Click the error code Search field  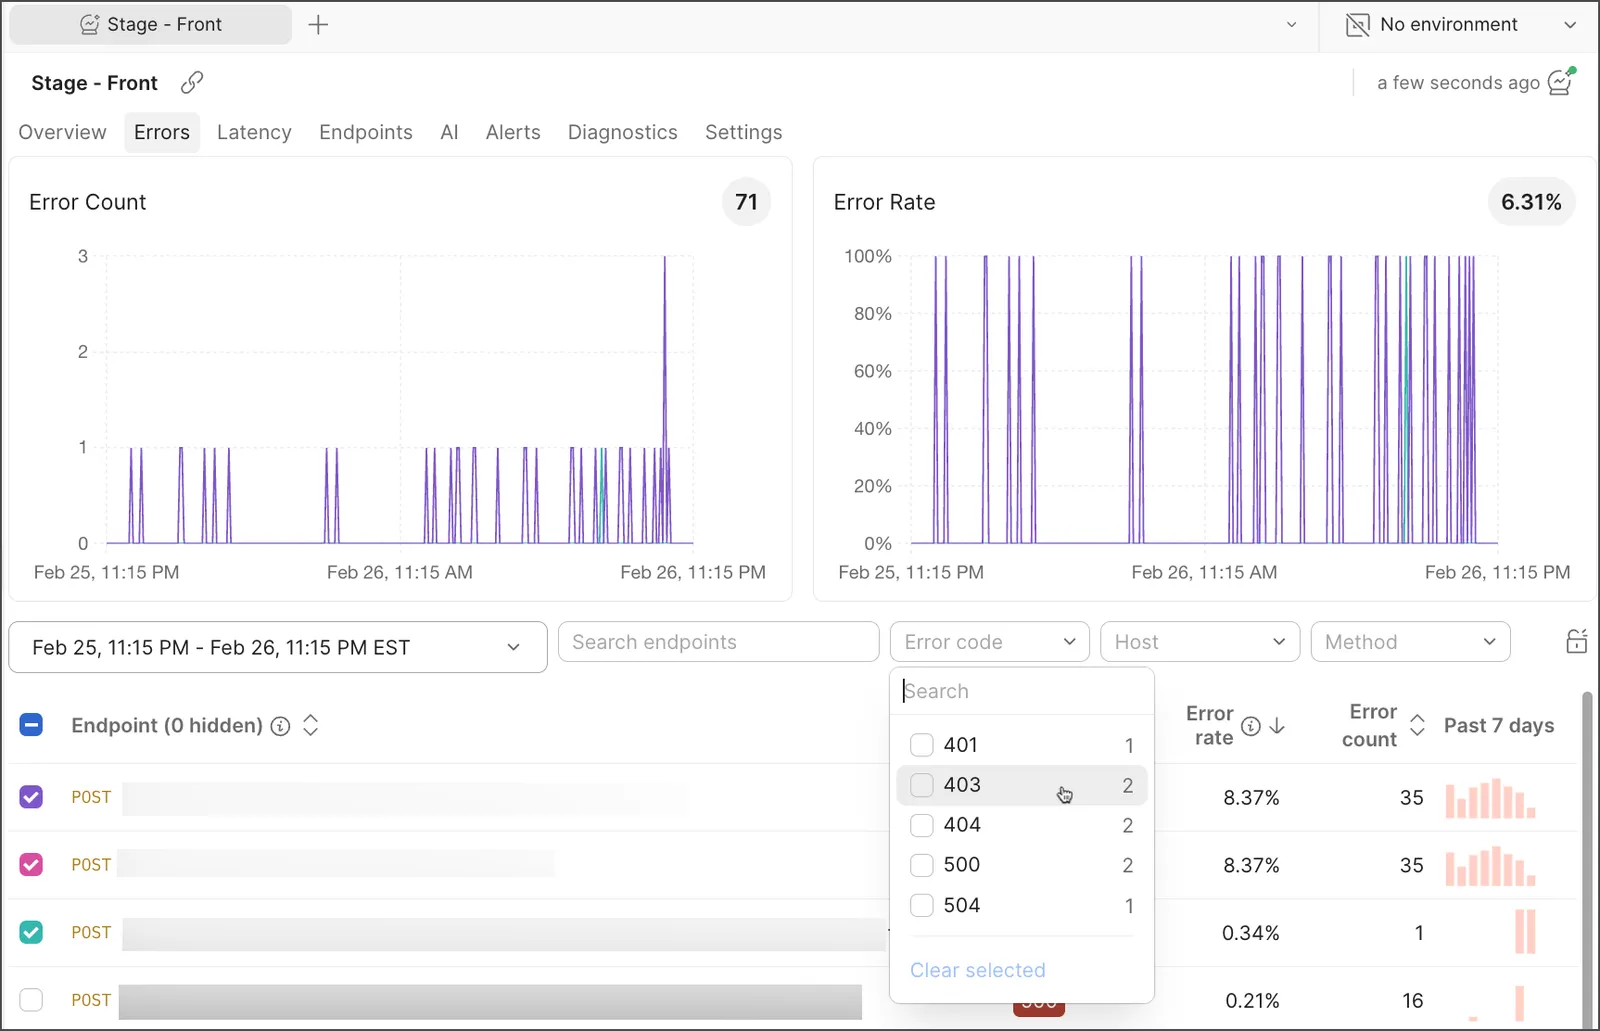1022,691
